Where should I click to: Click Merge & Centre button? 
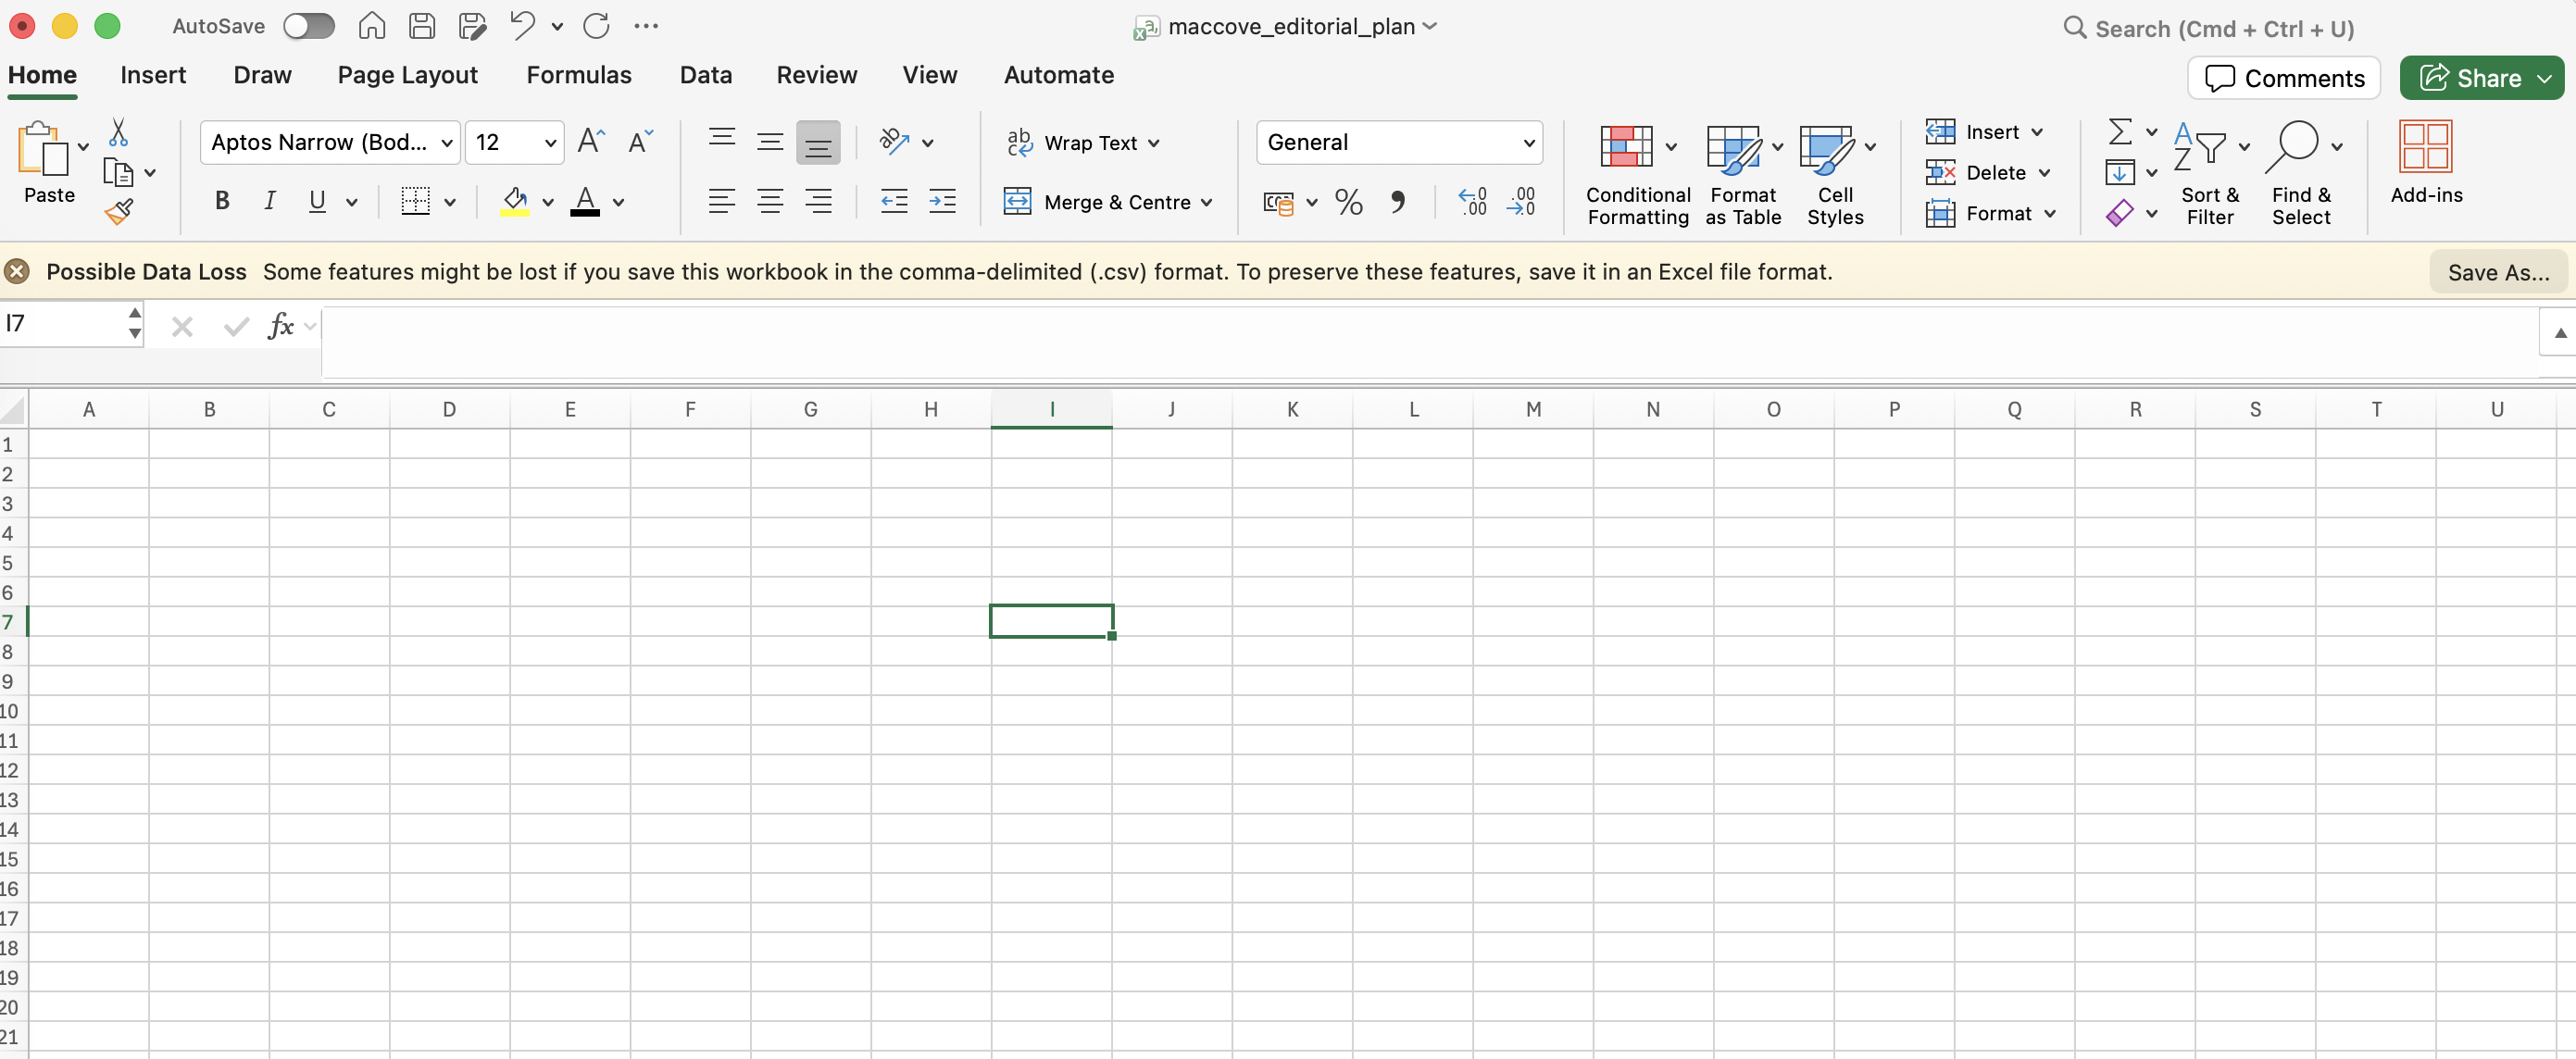click(x=1108, y=202)
